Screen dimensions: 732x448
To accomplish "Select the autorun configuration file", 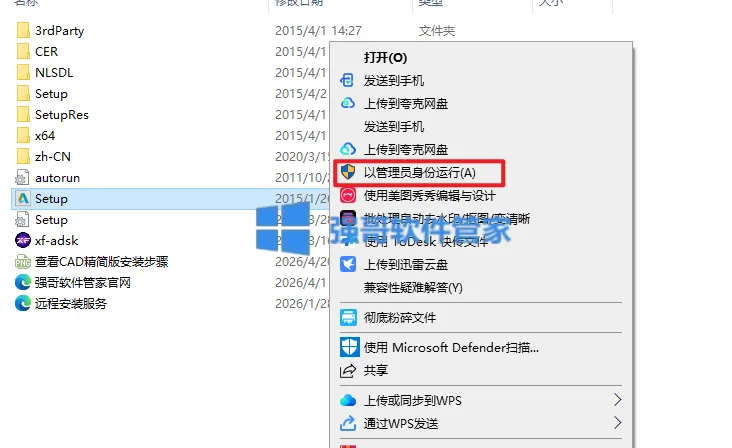I will pos(48,177).
